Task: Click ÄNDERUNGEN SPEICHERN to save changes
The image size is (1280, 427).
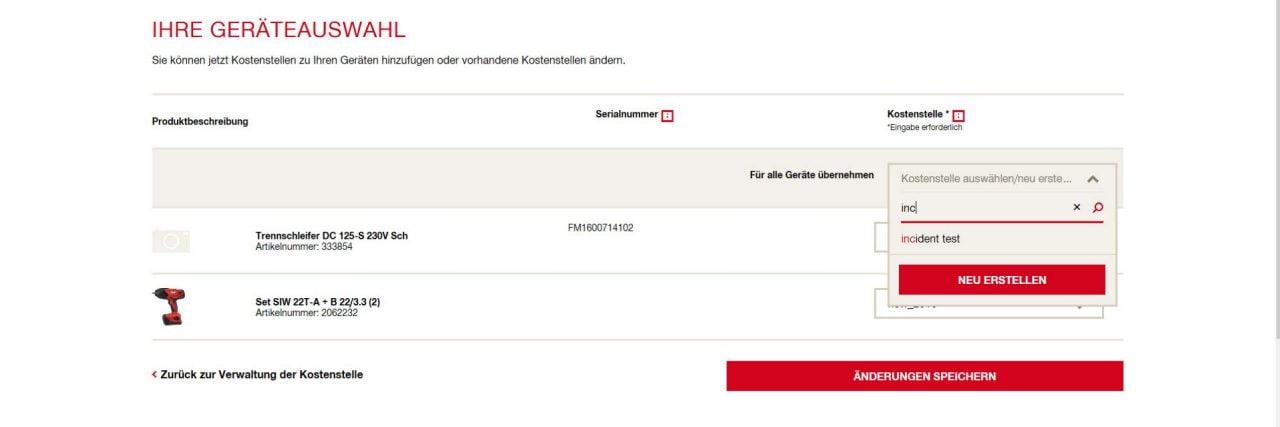Action: click(925, 376)
